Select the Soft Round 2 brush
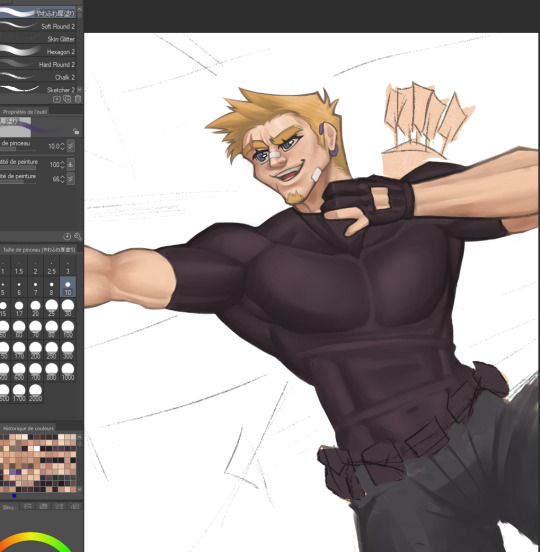 (x=38, y=26)
